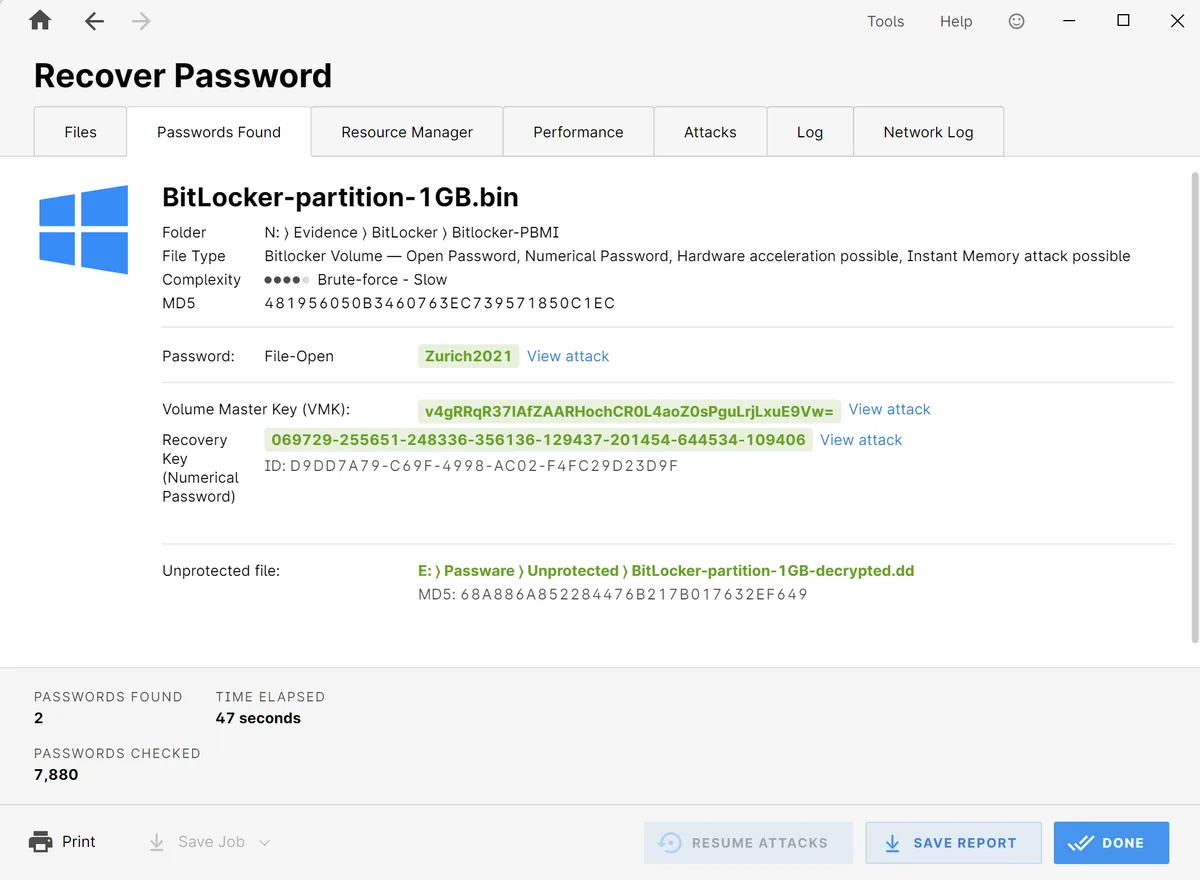
Task: Click the Print button label
Action: click(x=79, y=842)
